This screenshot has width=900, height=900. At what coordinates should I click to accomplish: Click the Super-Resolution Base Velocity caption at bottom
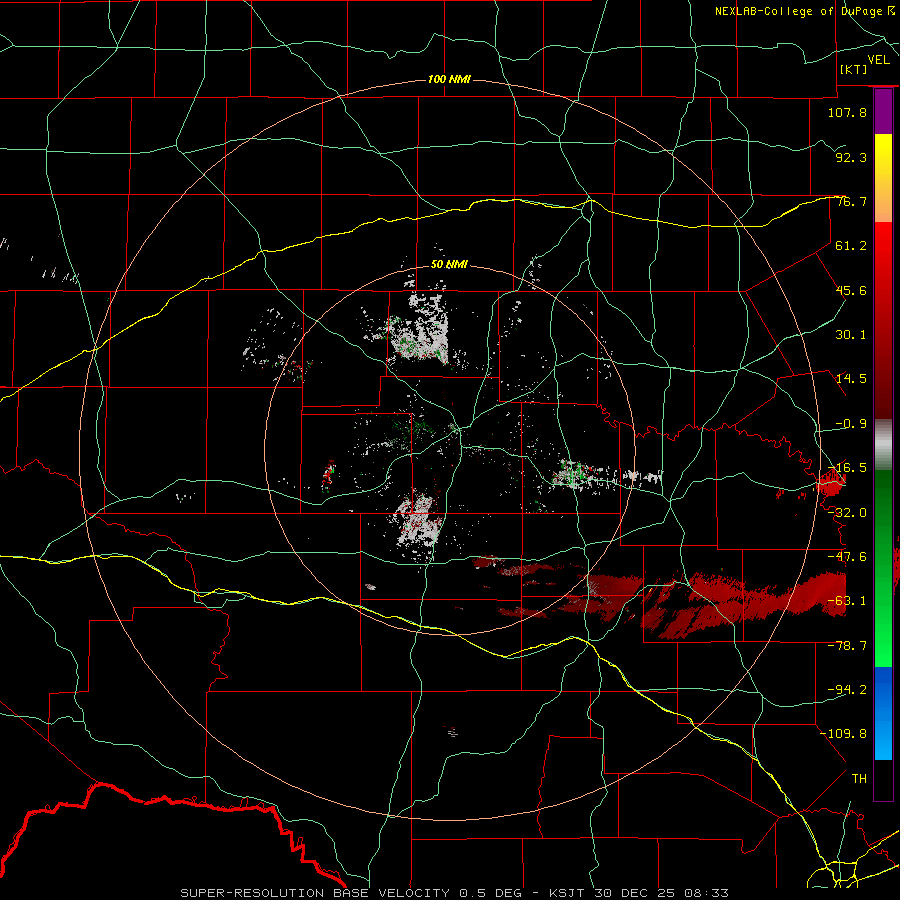[x=455, y=893]
